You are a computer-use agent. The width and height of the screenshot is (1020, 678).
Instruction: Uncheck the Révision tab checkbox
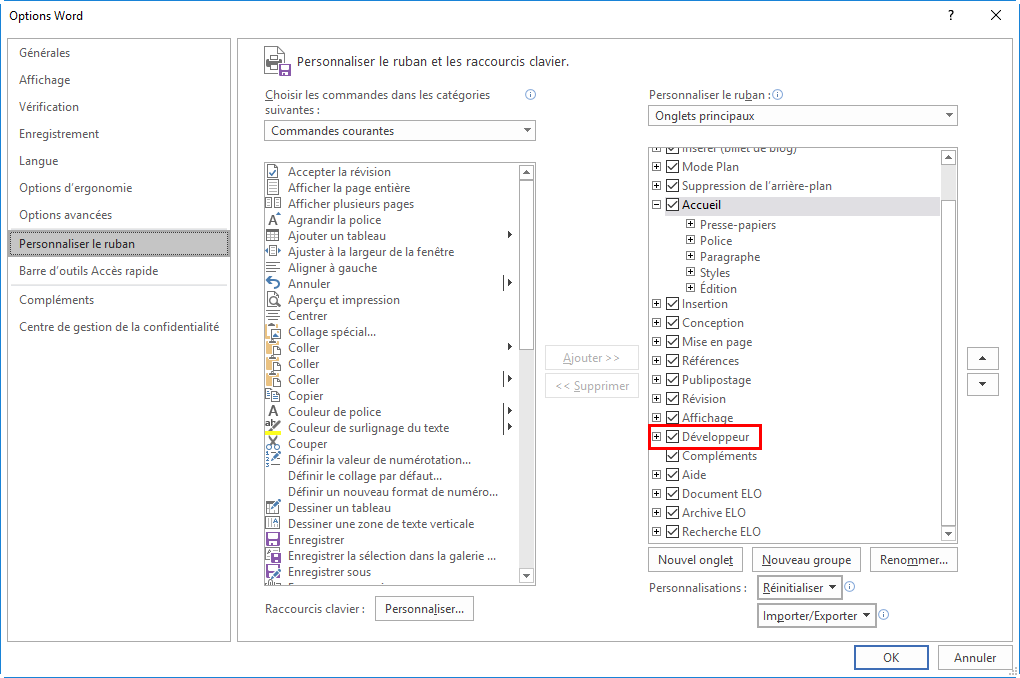(672, 398)
